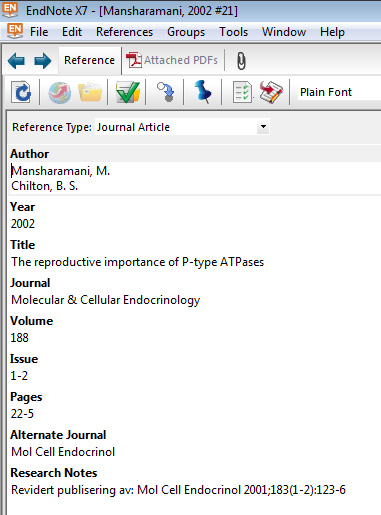Click the Author field label
This screenshot has width=381, height=515.
30,154
